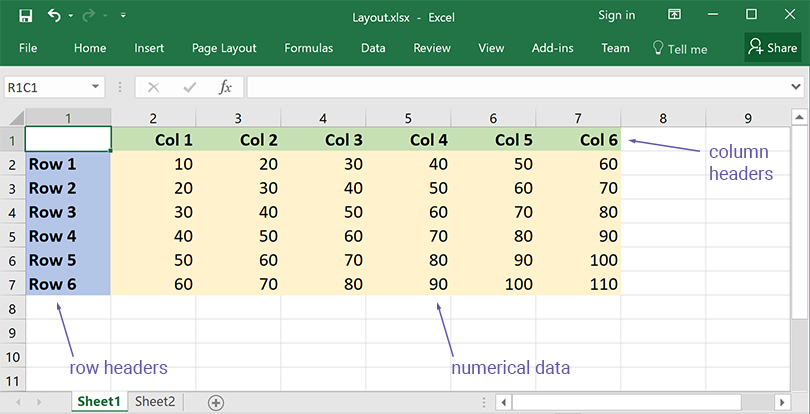The image size is (810, 414).
Task: Click the Redo arrow icon
Action: [88, 16]
